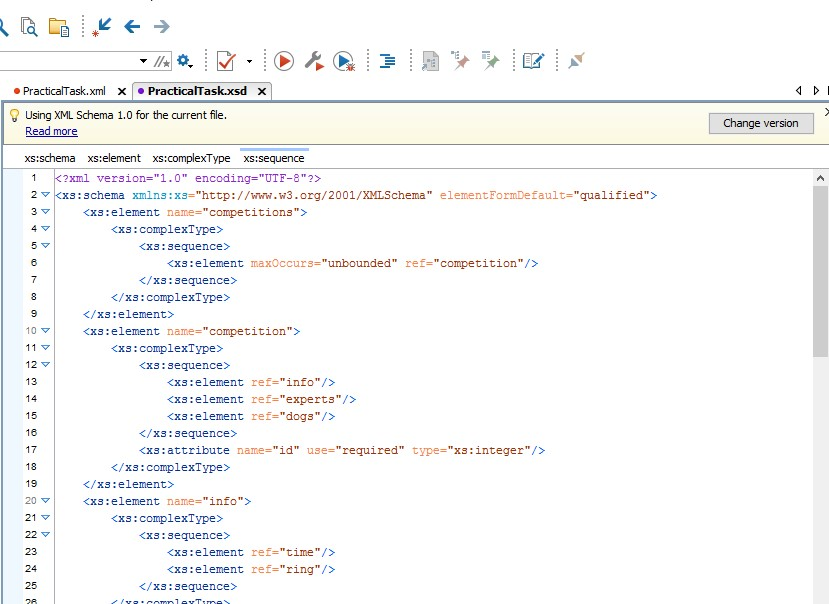Open the XPath settings gear icon
The width and height of the screenshot is (829, 604).
[184, 60]
